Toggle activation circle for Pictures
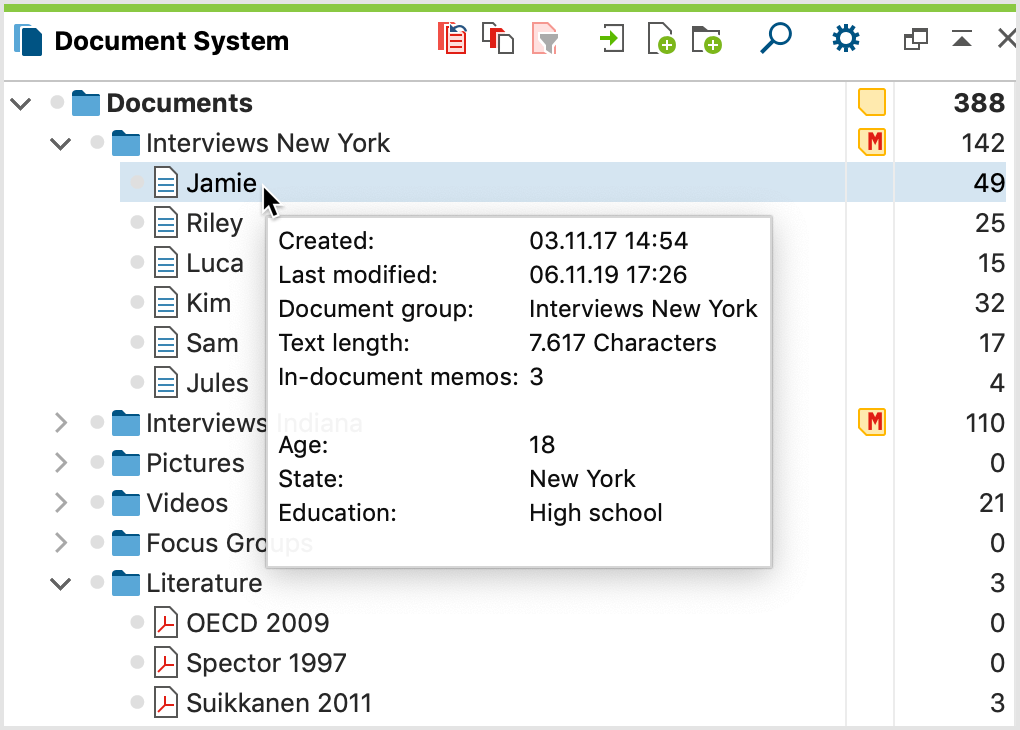Image resolution: width=1020 pixels, height=730 pixels. pos(97,462)
